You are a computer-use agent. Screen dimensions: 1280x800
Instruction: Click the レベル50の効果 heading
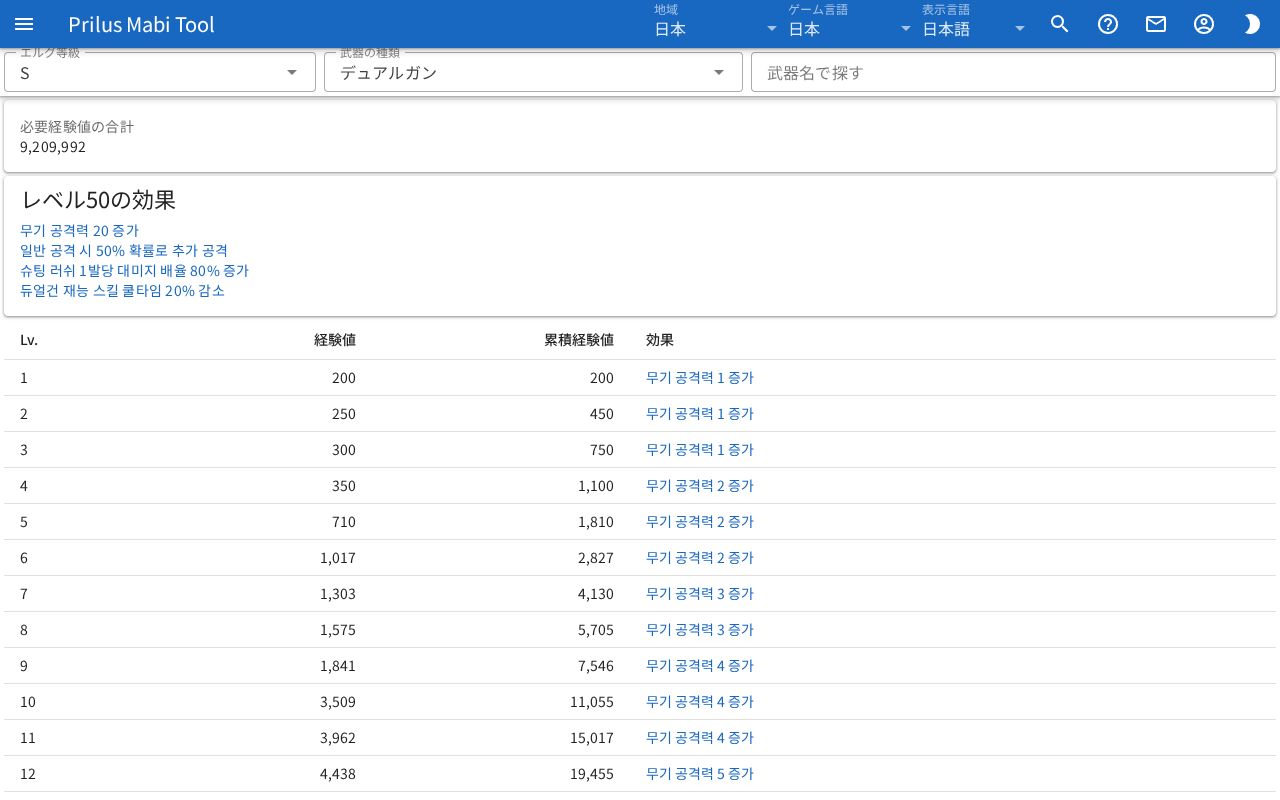98,200
